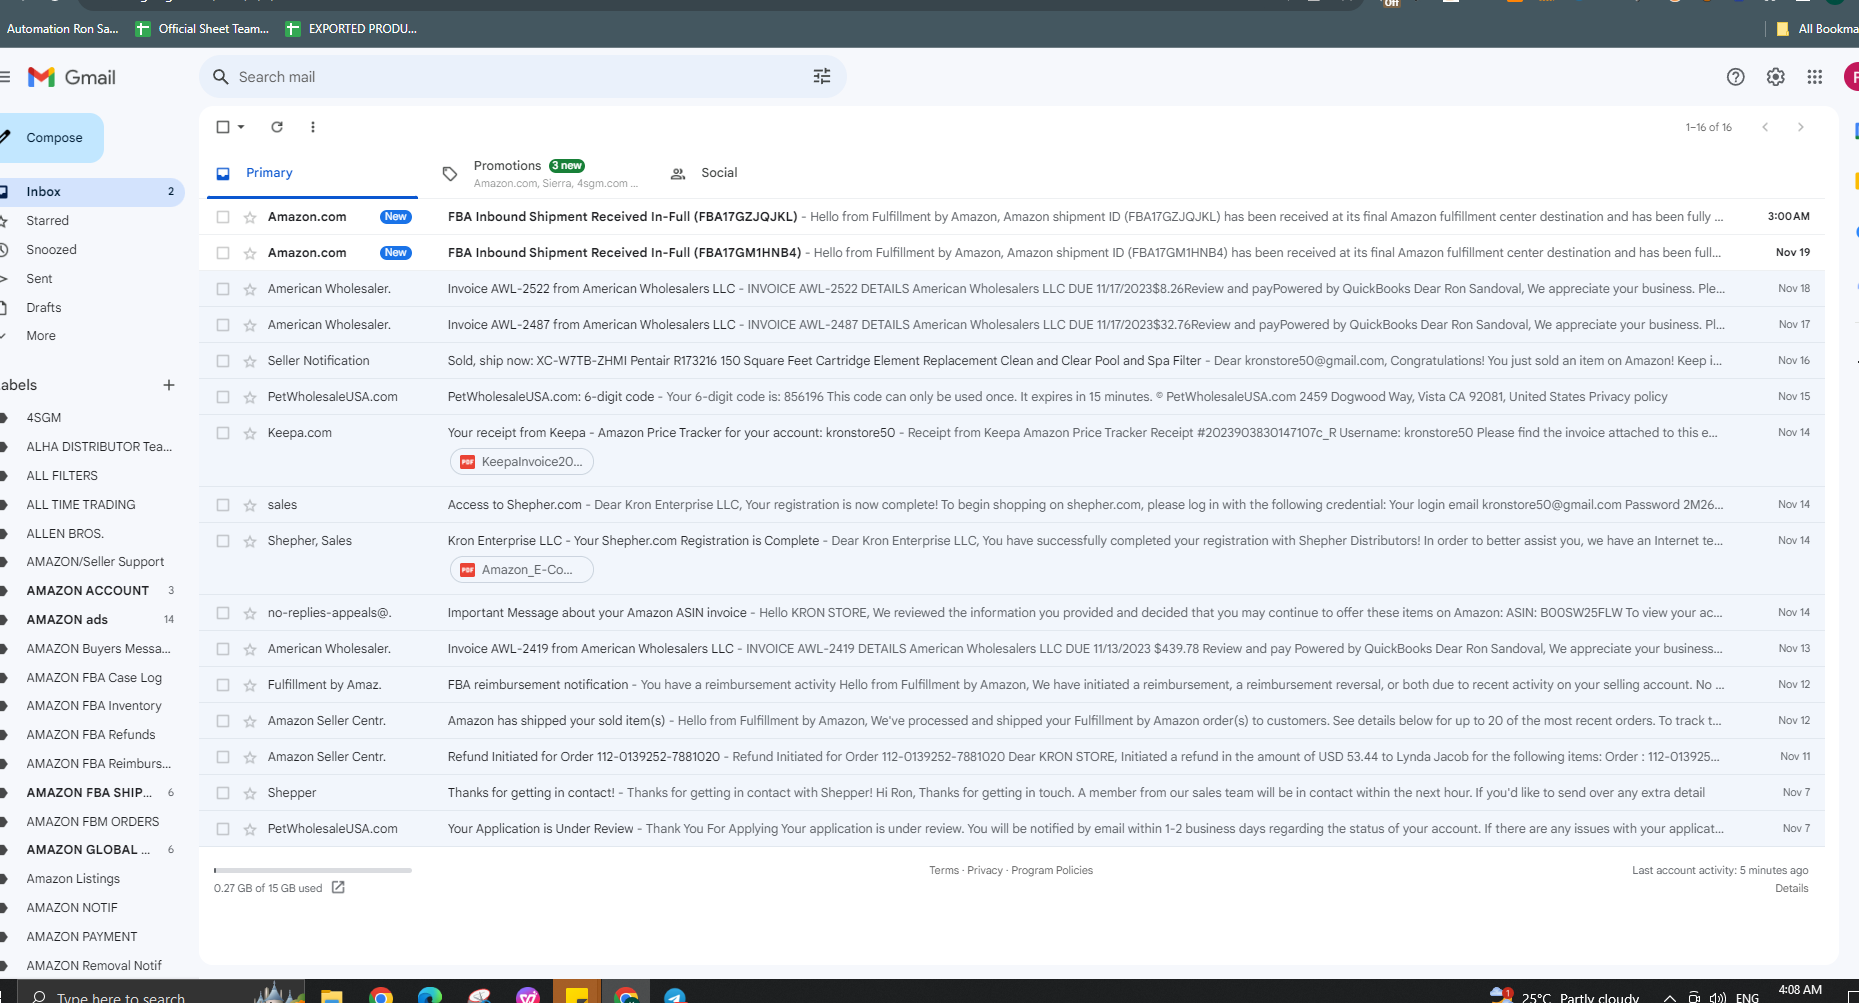1859x1003 pixels.
Task: Click the Gmail logo
Action: pyautogui.click(x=72, y=77)
